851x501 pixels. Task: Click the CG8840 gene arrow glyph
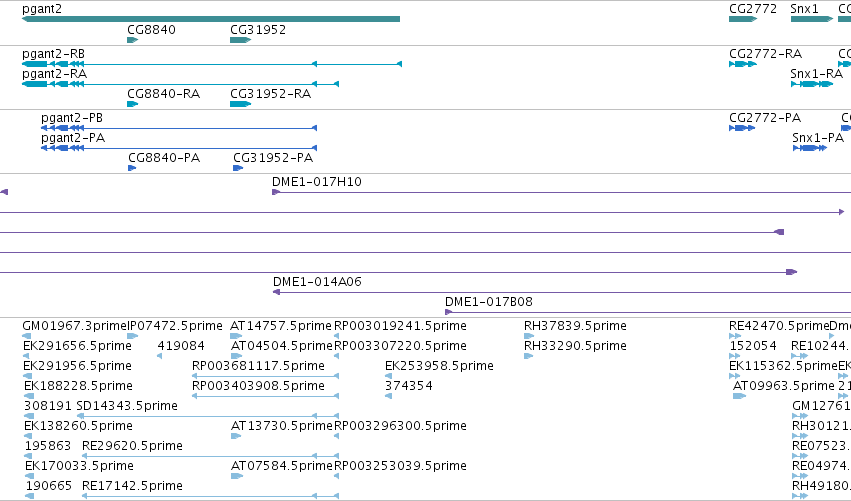click(132, 40)
